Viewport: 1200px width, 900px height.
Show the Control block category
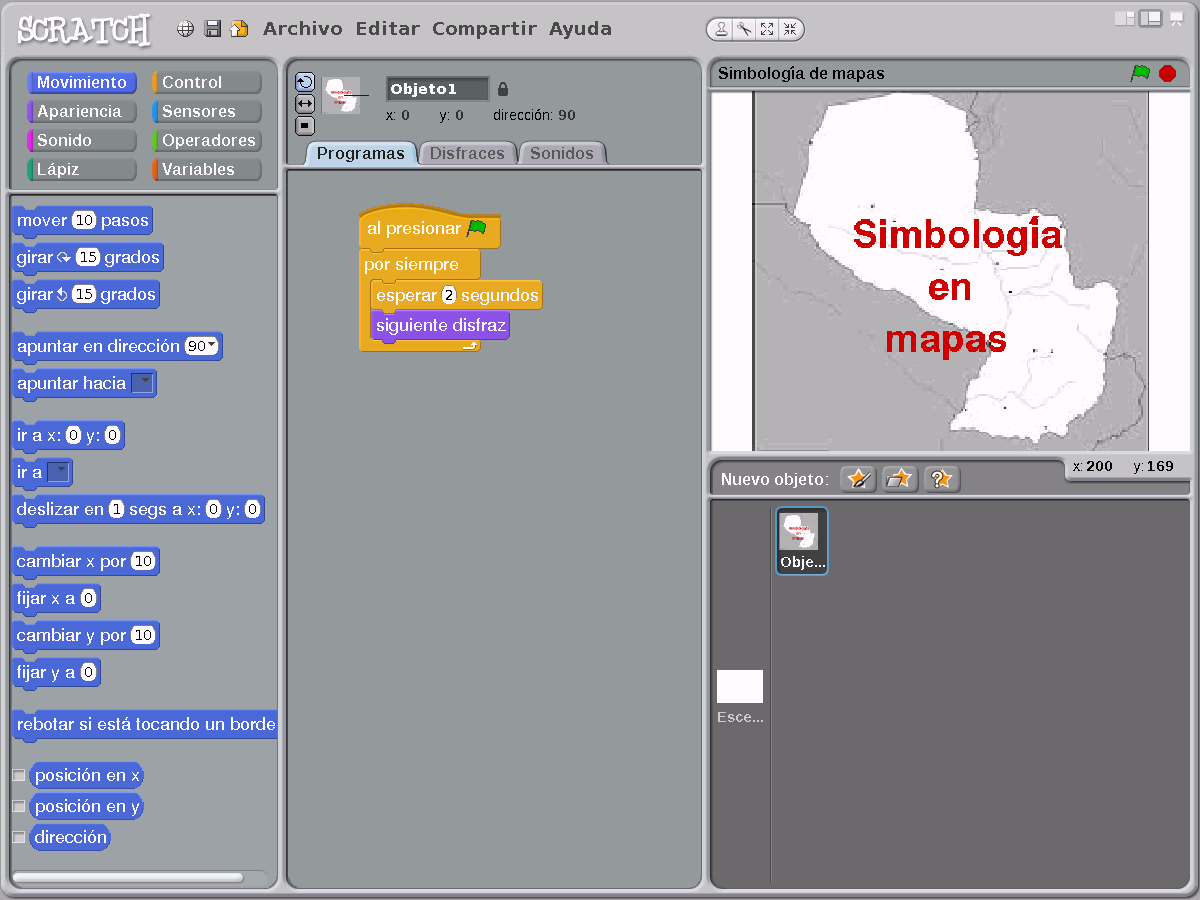click(205, 81)
